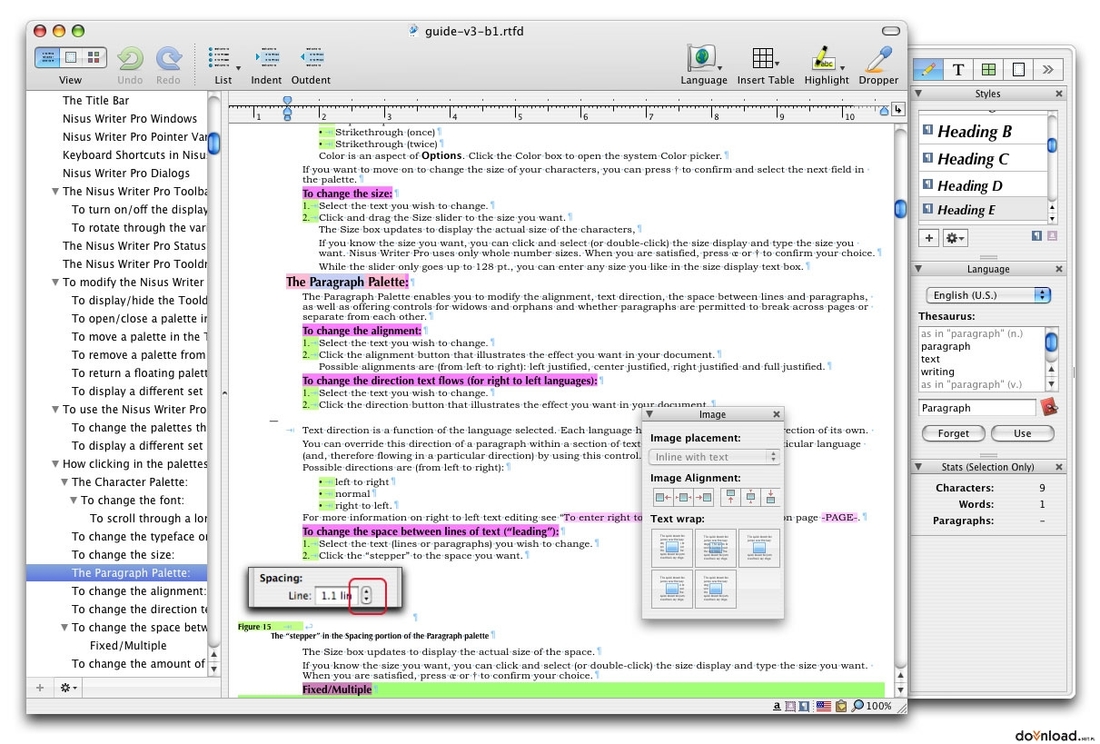Image resolution: width=1100 pixels, height=744 pixels.
Task: Collapse the Stats palette
Action: (x=918, y=466)
